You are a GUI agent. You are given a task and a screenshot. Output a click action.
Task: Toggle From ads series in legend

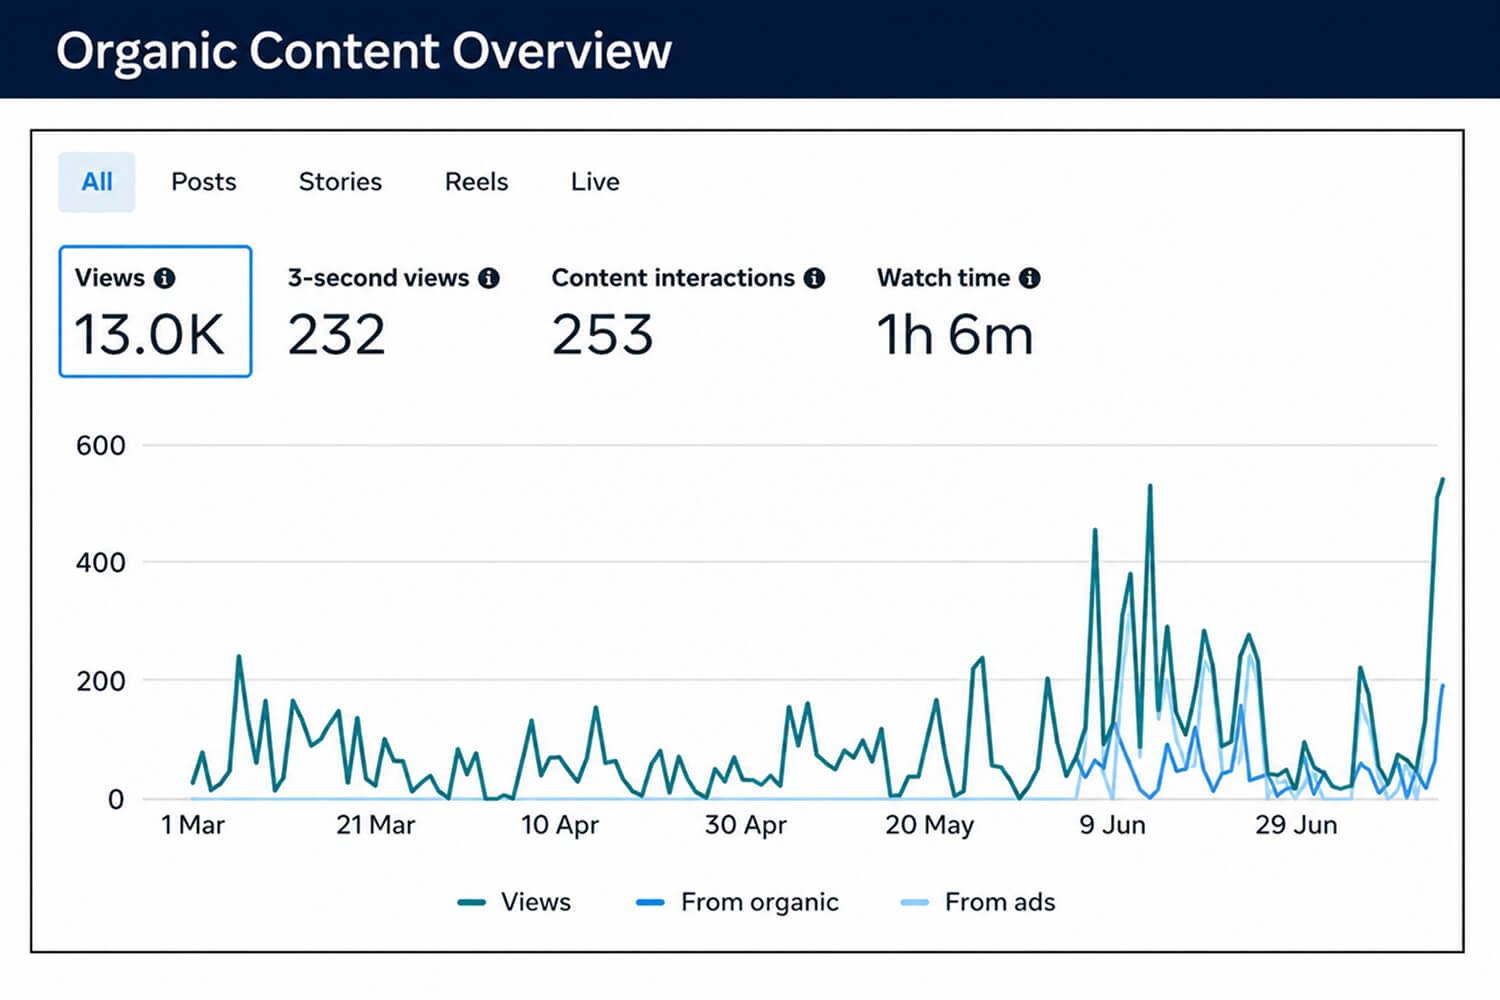[978, 902]
